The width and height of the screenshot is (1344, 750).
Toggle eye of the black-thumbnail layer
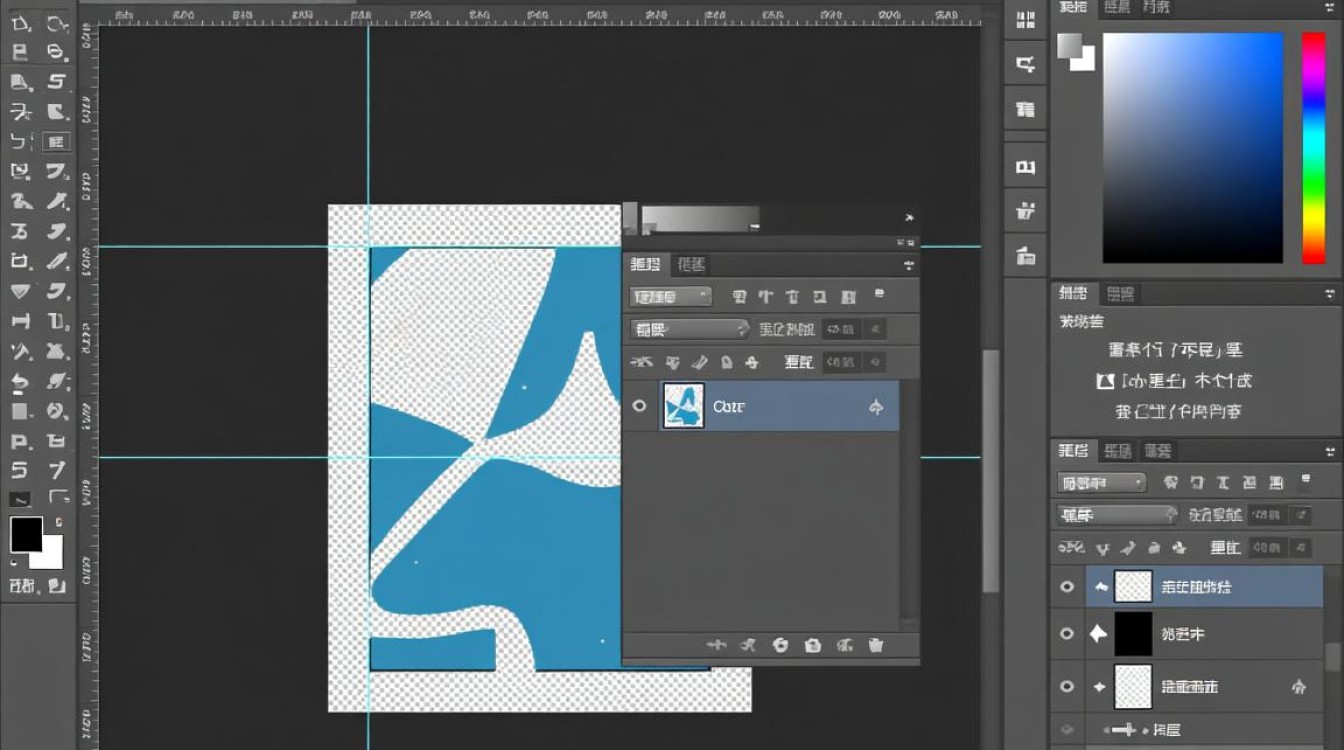pos(1067,634)
